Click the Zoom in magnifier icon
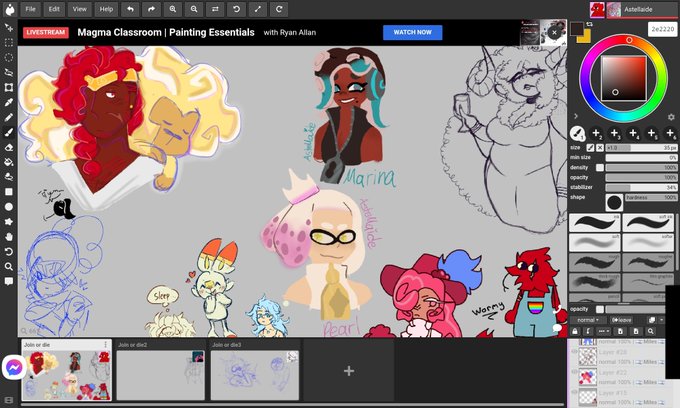This screenshot has width=680, height=408. coord(173,9)
